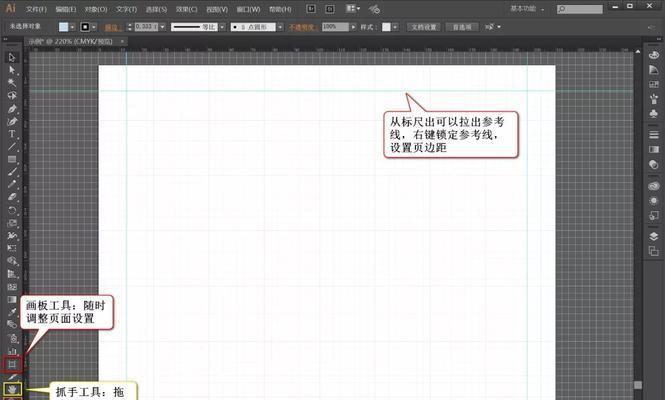
Task: Expand the opacity slider arrow
Action: pos(353,27)
